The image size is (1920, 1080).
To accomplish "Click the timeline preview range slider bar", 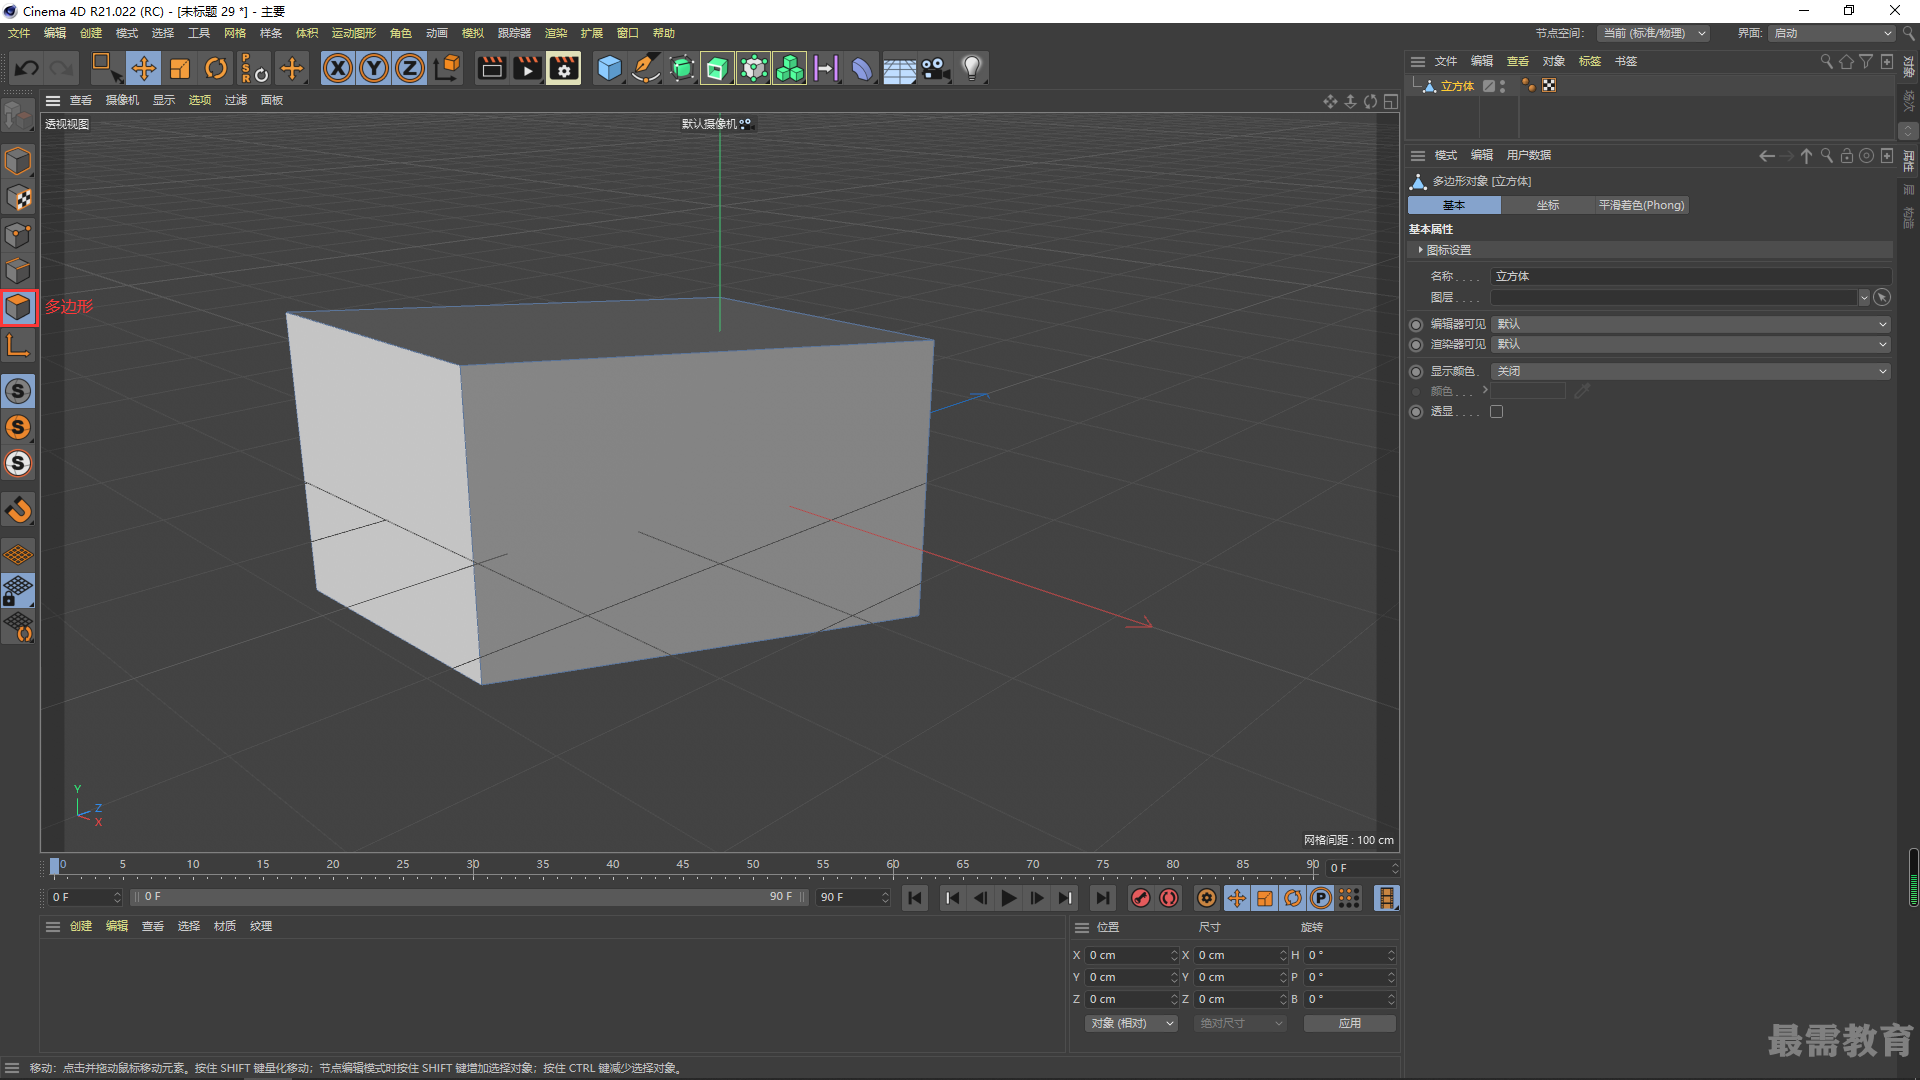I will 469,897.
